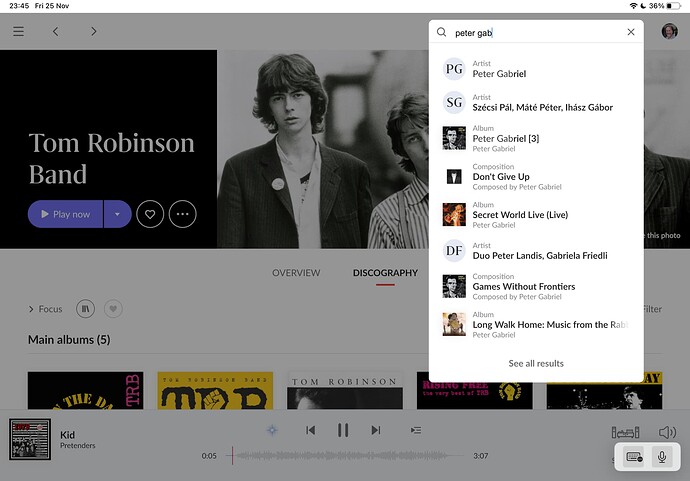690x481 pixels.
Task: Open the yellow TRB fist album cover
Action: click(215, 391)
